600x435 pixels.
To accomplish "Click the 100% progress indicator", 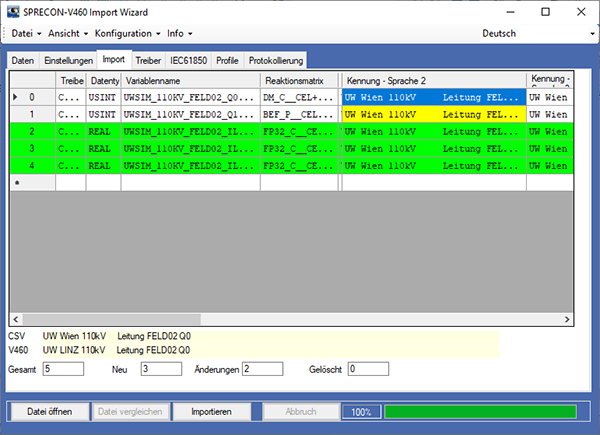I will tap(361, 412).
